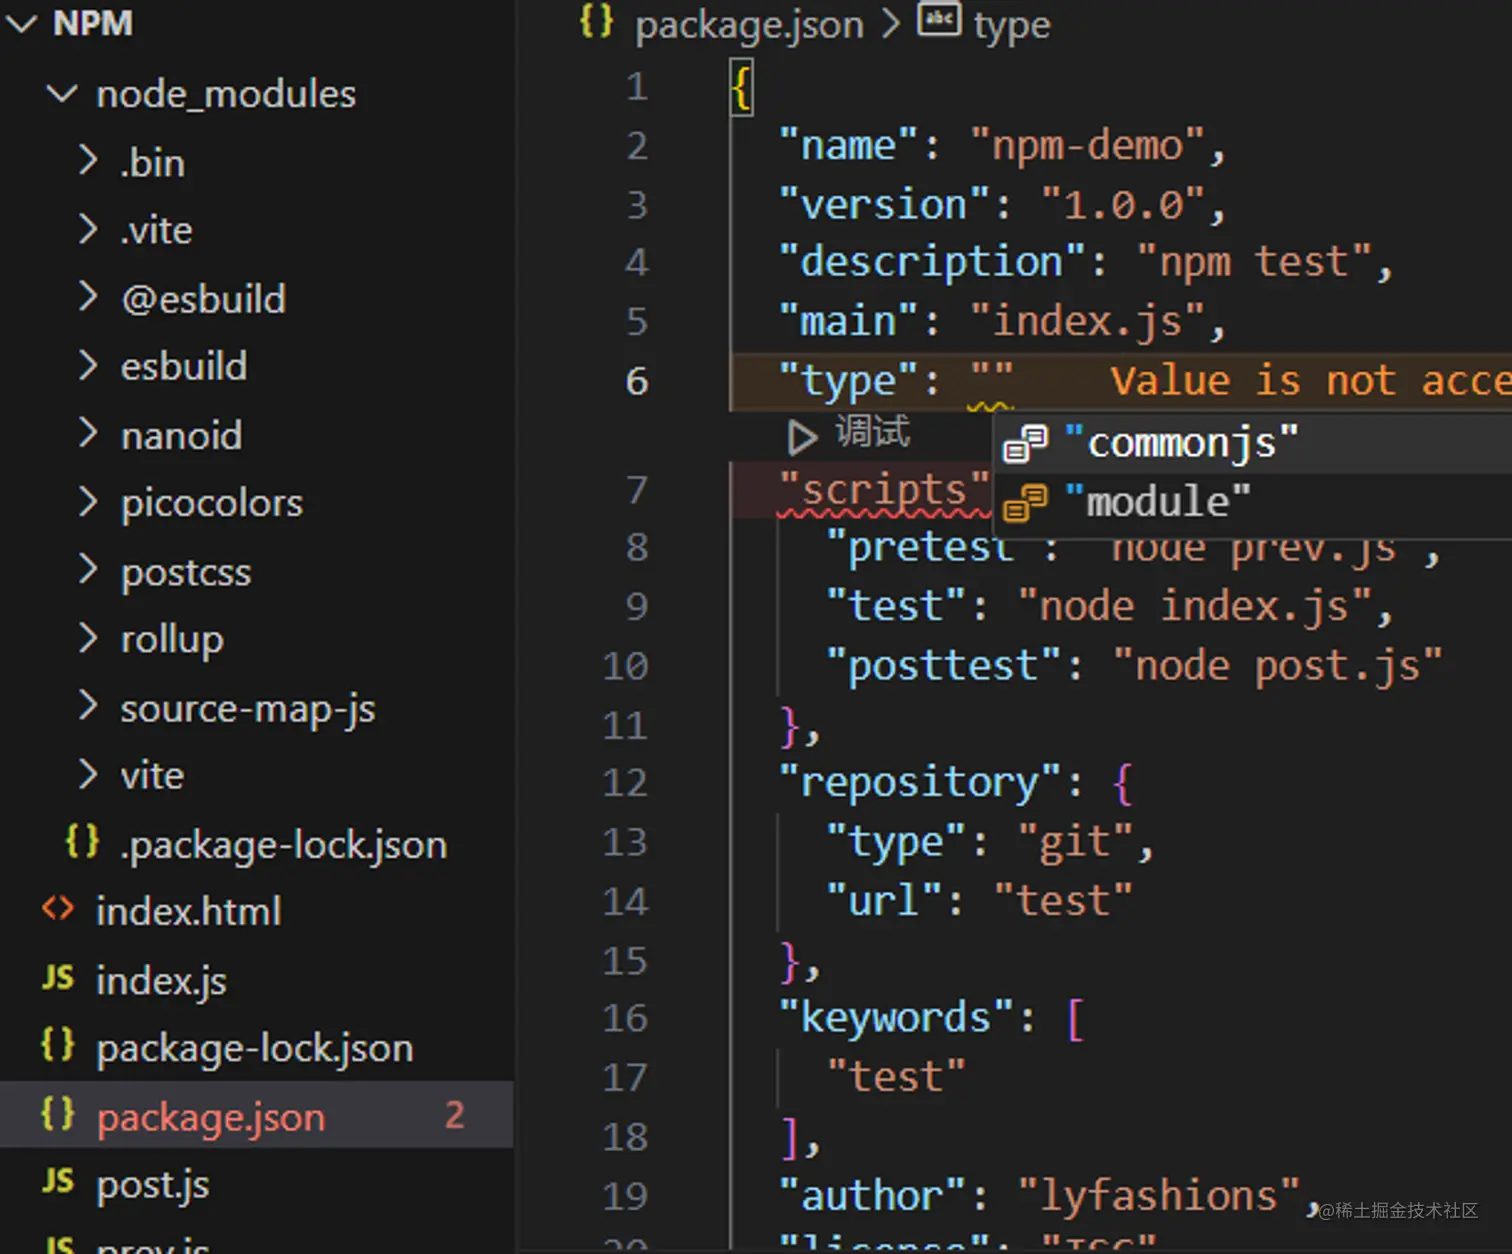Click type in the breadcrumb
Viewport: 1512px width, 1254px height.
[1012, 27]
